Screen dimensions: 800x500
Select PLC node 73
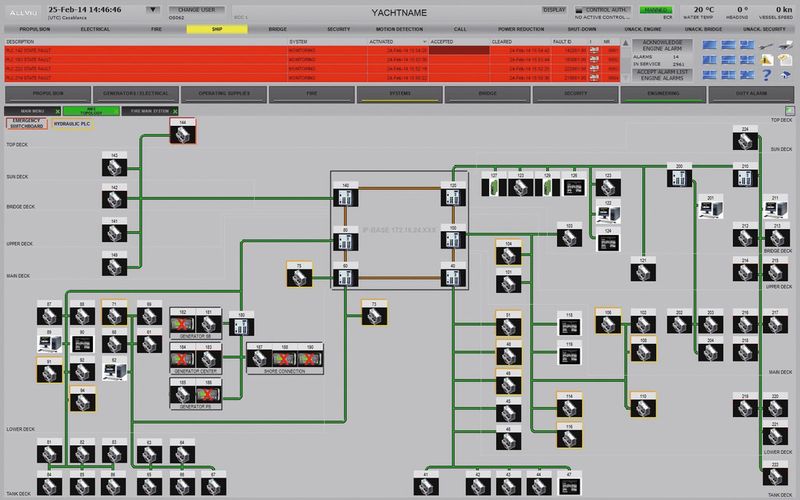click(x=374, y=313)
